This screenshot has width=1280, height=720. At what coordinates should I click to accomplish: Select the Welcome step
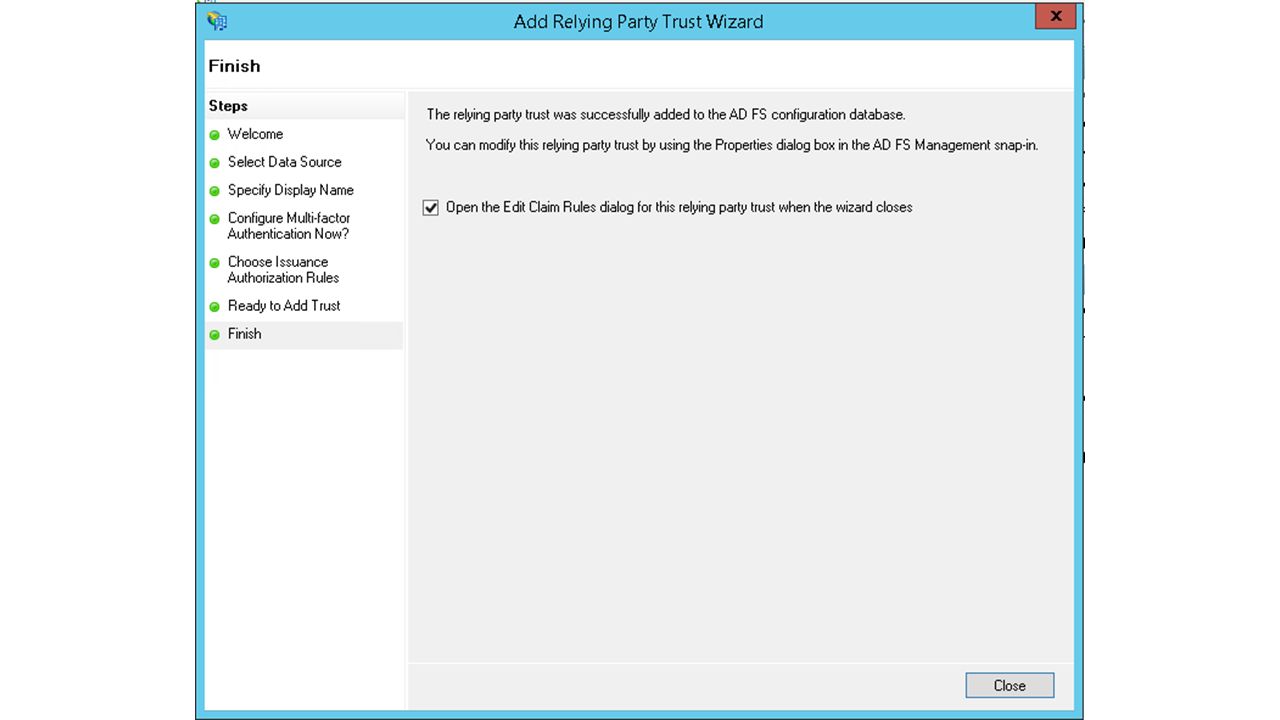(255, 134)
